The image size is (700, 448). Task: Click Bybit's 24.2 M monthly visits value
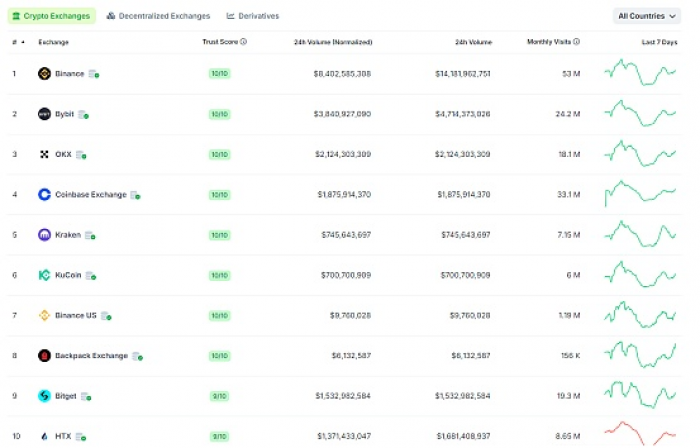point(568,114)
